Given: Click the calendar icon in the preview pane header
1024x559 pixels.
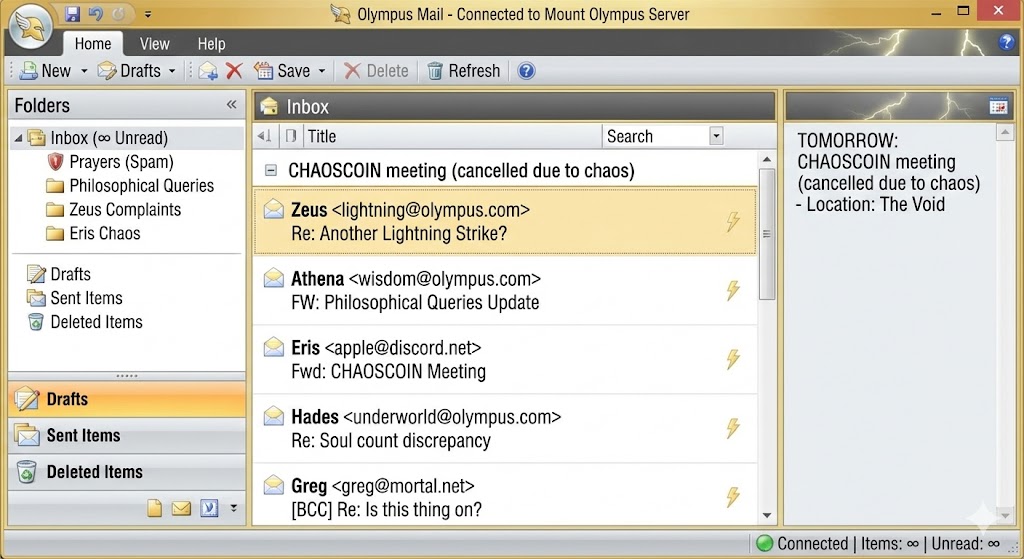Looking at the screenshot, I should 998,106.
